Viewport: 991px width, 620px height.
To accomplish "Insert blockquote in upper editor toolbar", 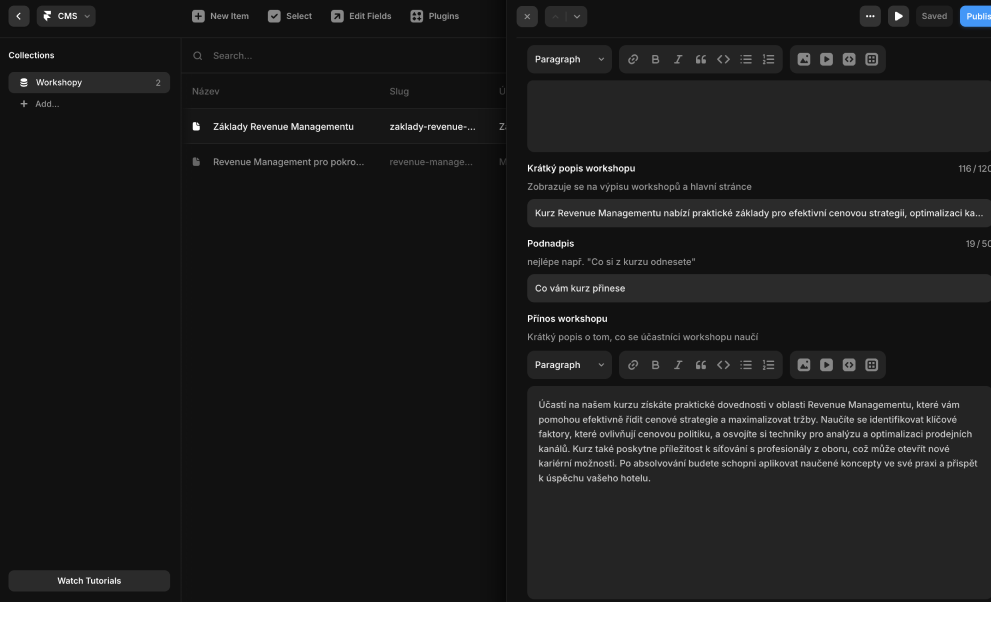I will click(x=701, y=59).
